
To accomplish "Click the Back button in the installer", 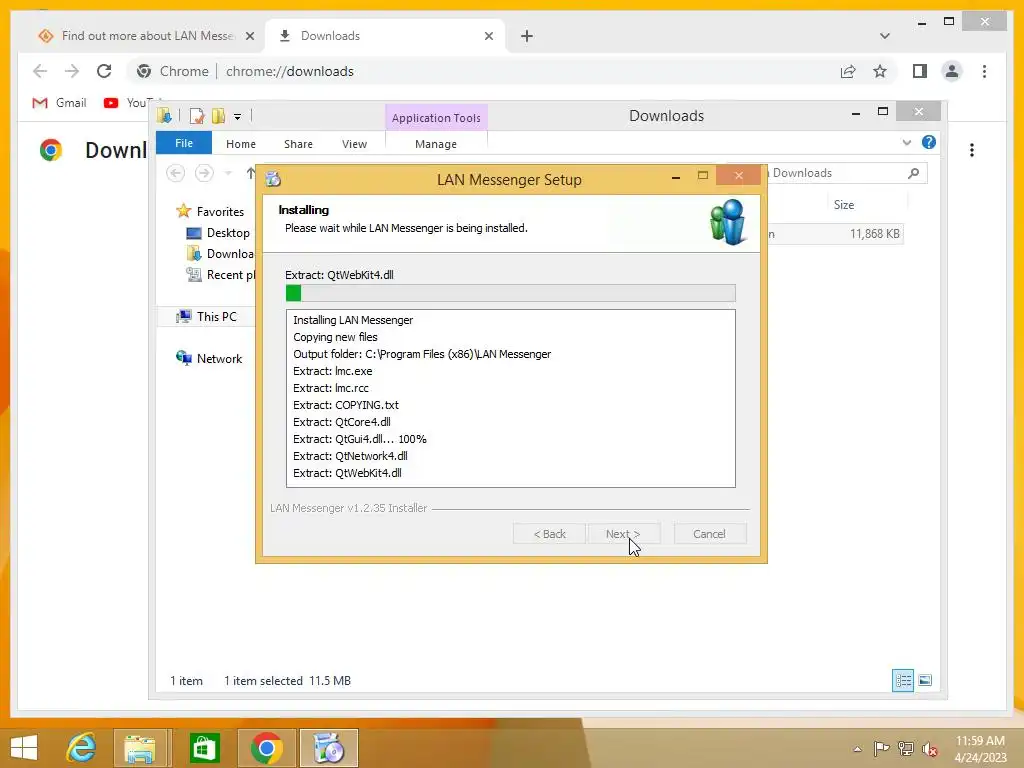I will click(x=549, y=534).
